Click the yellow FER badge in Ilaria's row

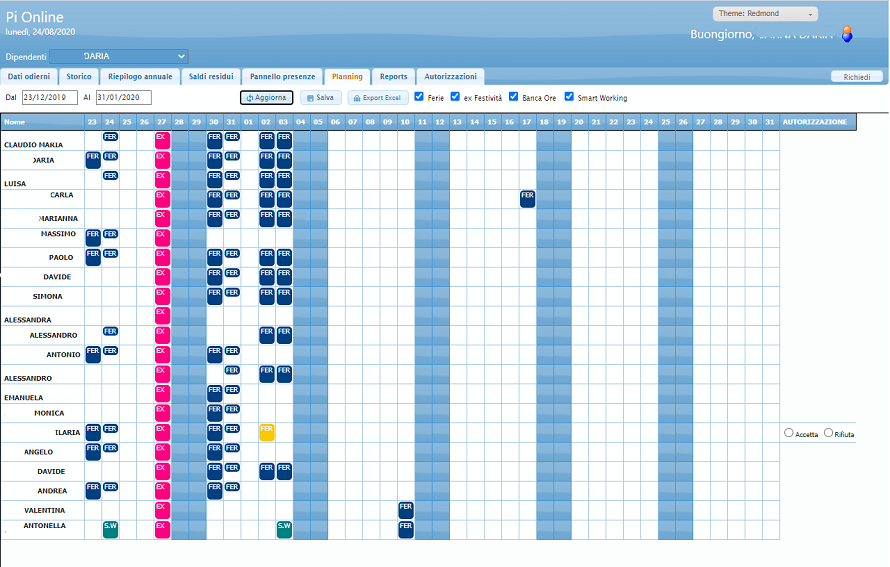tap(267, 432)
